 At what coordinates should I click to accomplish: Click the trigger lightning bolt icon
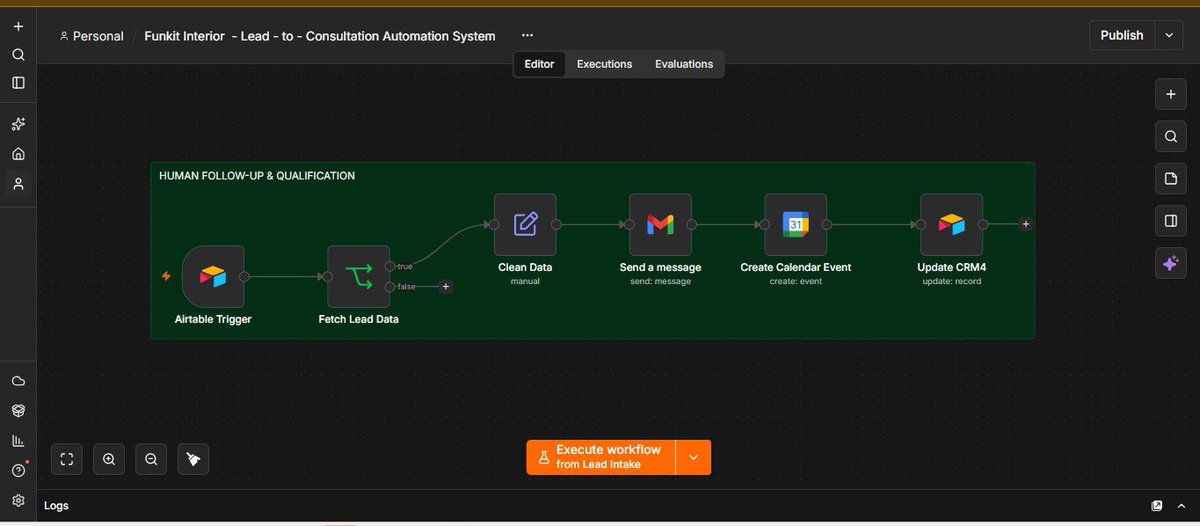pos(166,276)
